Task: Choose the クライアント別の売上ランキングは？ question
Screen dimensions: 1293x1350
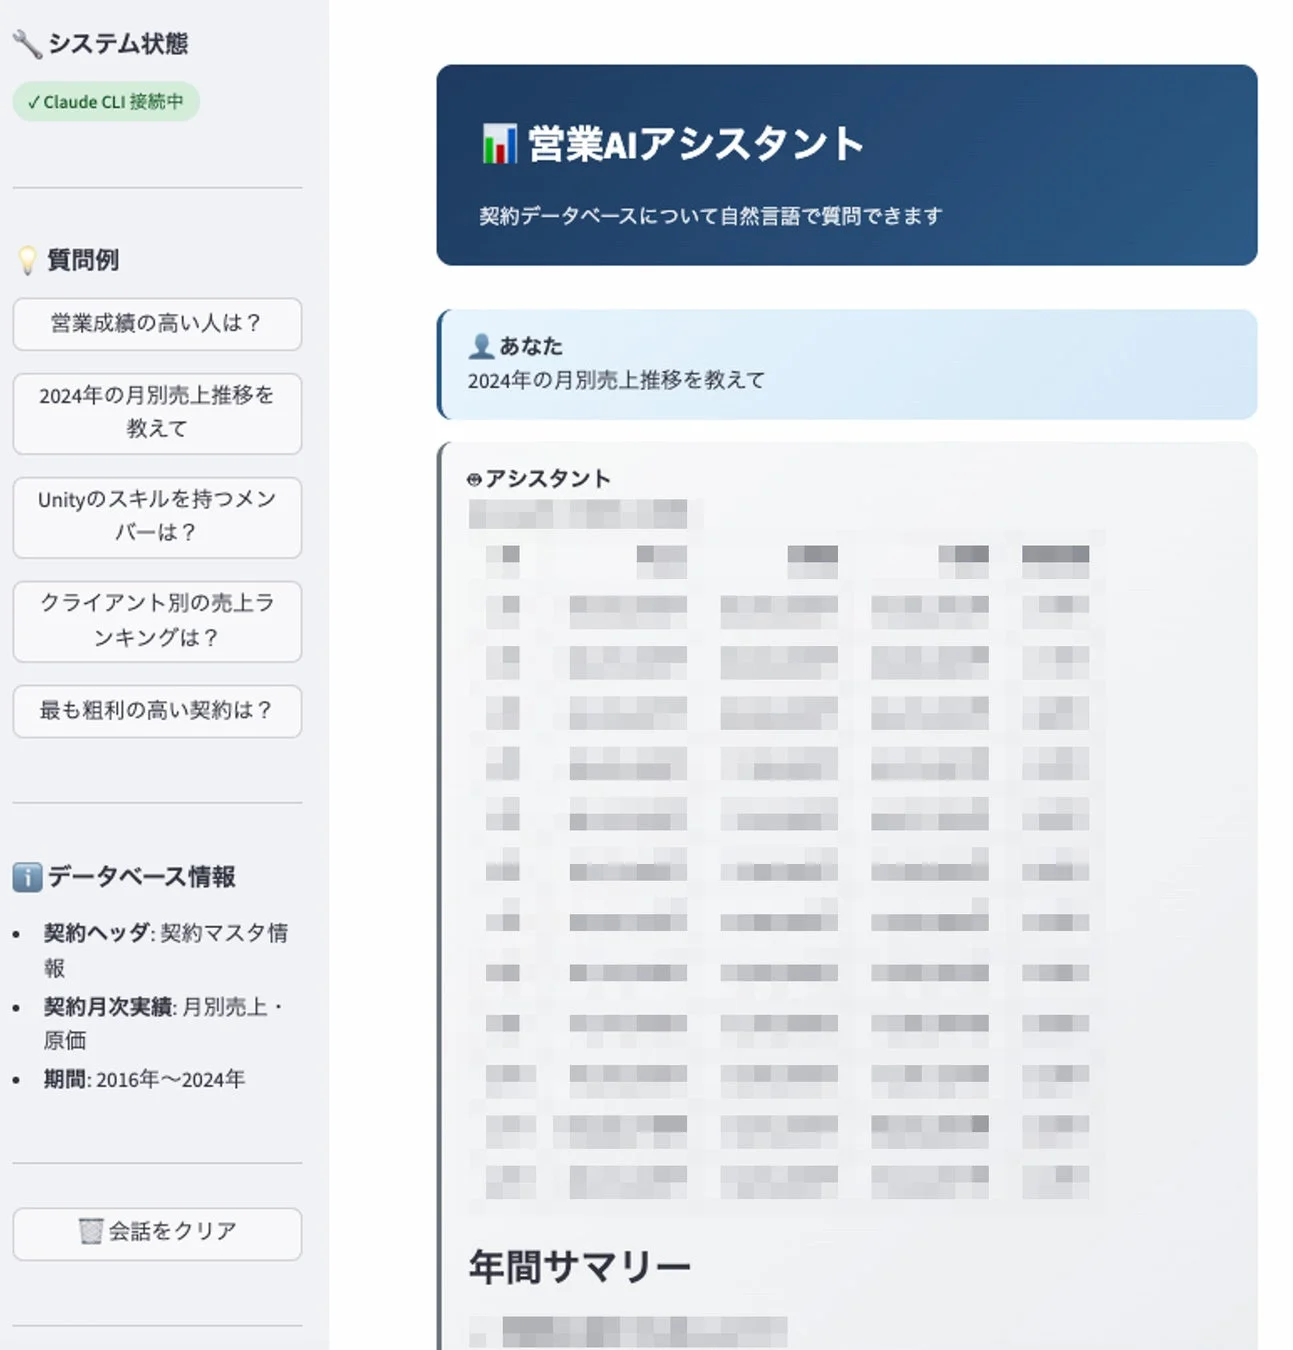Action: coord(156,620)
